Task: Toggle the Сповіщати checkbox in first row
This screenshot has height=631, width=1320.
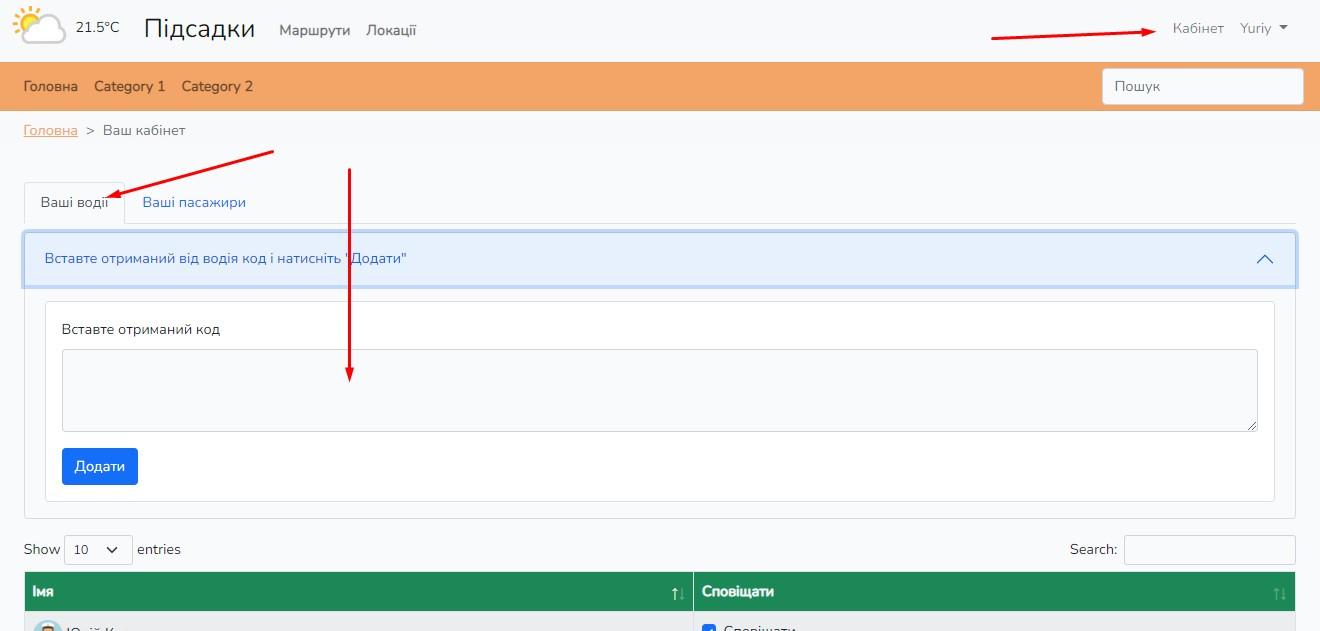Action: click(x=709, y=628)
